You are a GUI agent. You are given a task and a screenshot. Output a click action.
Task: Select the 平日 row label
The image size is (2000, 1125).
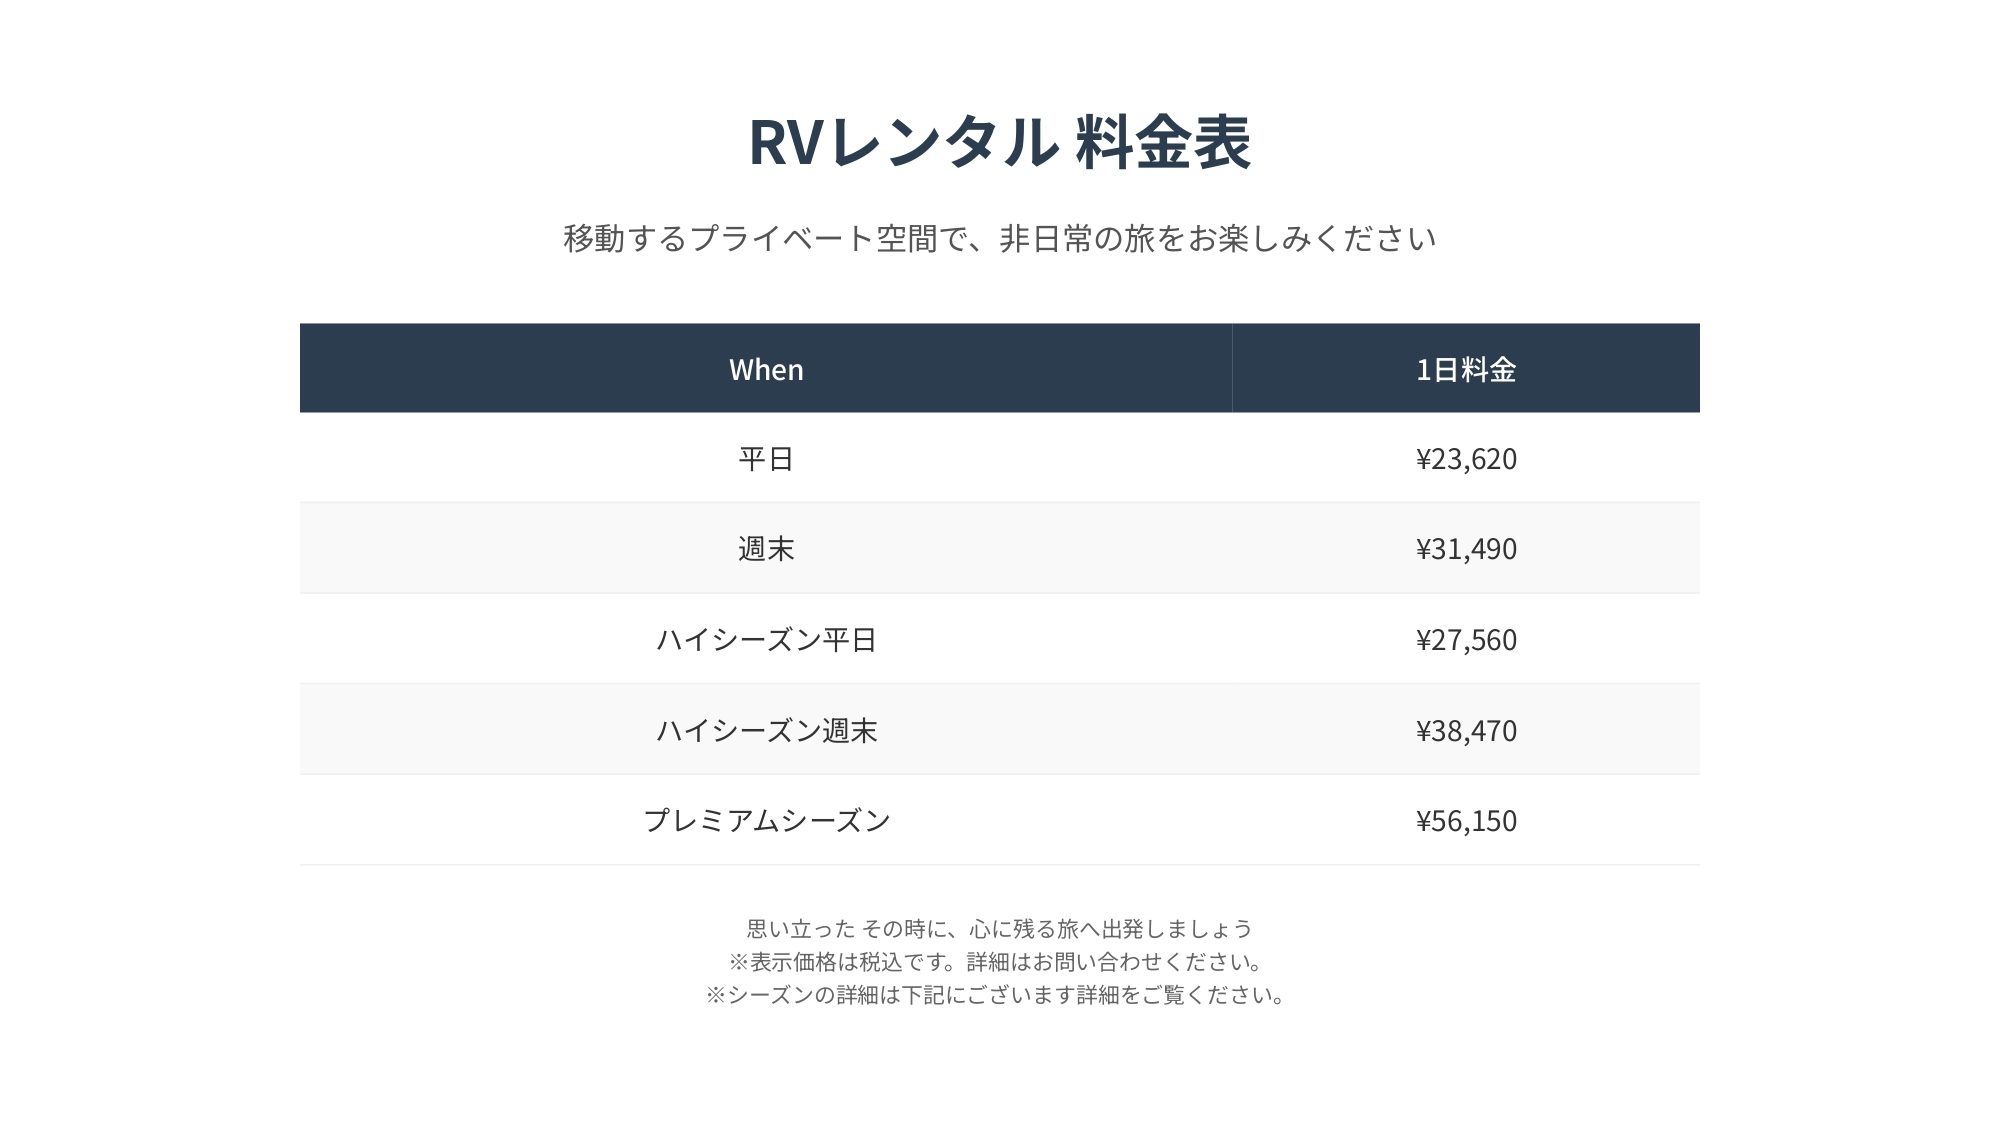pos(766,459)
